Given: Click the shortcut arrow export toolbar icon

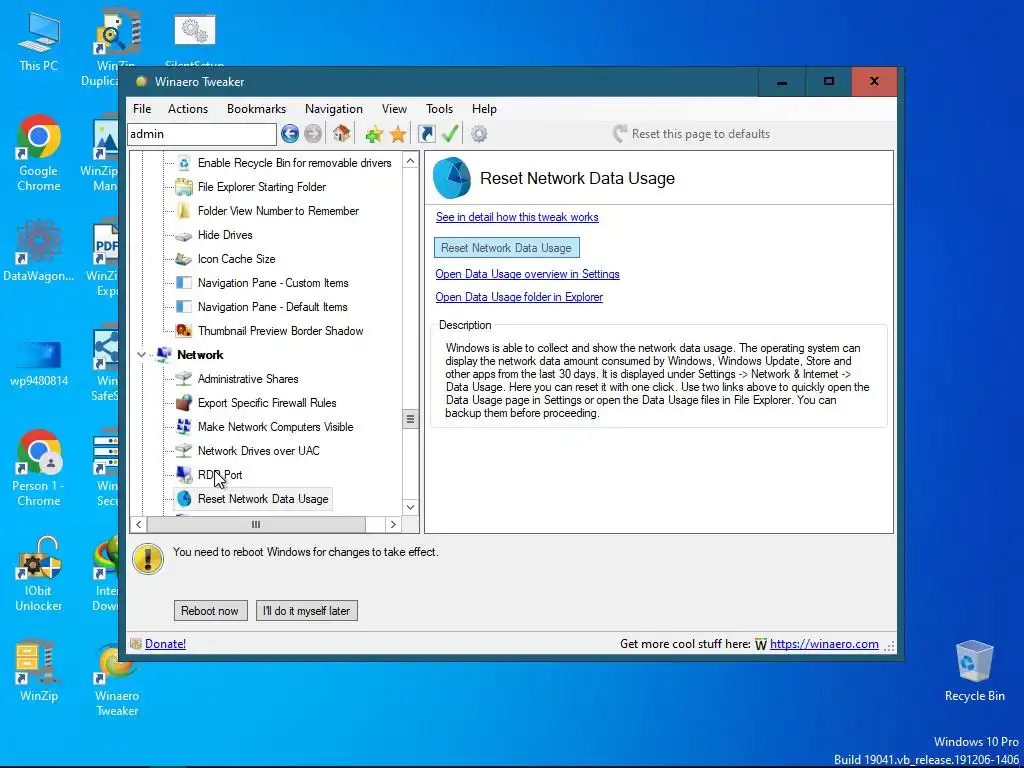Looking at the screenshot, I should [x=426, y=134].
